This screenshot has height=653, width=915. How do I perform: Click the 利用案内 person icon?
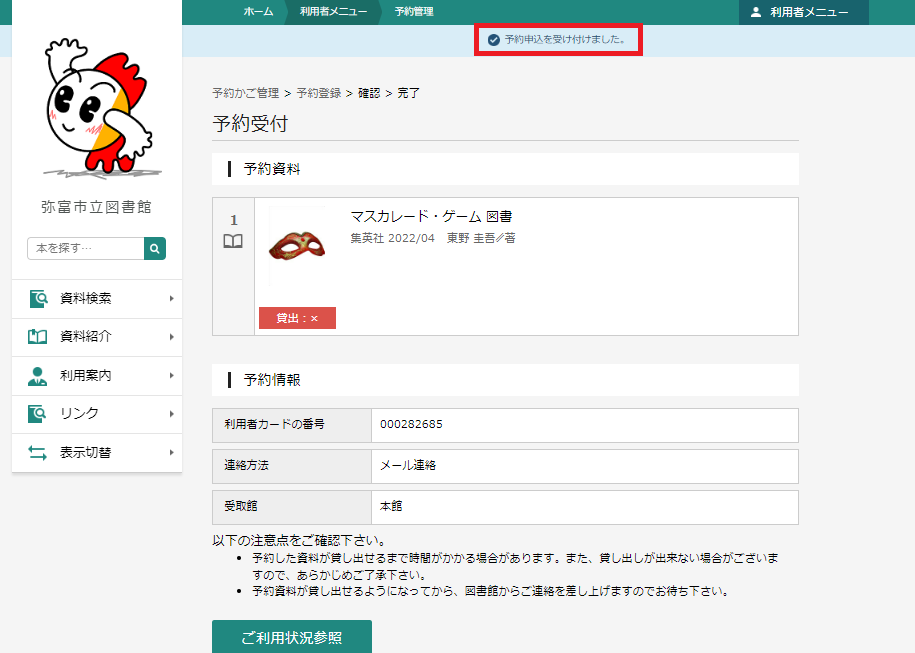pos(38,376)
